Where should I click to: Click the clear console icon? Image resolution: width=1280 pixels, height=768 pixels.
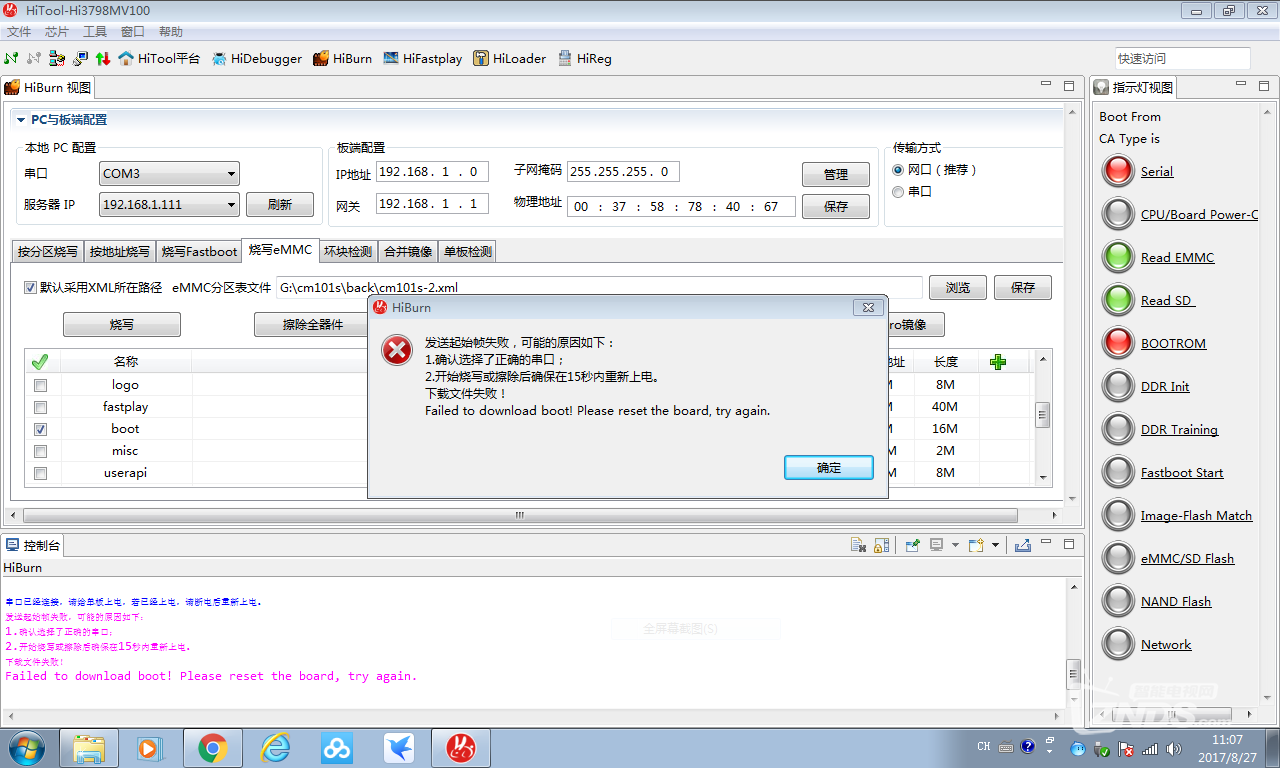pyautogui.click(x=858, y=545)
